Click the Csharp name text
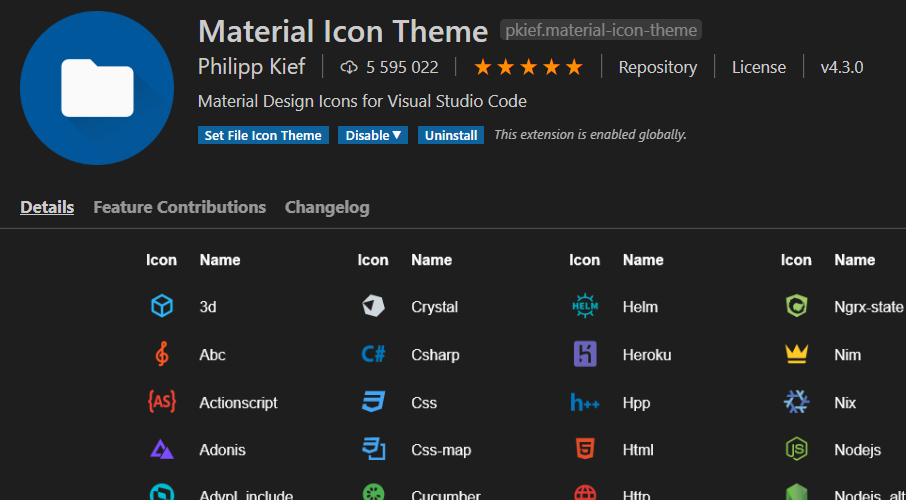 click(435, 354)
